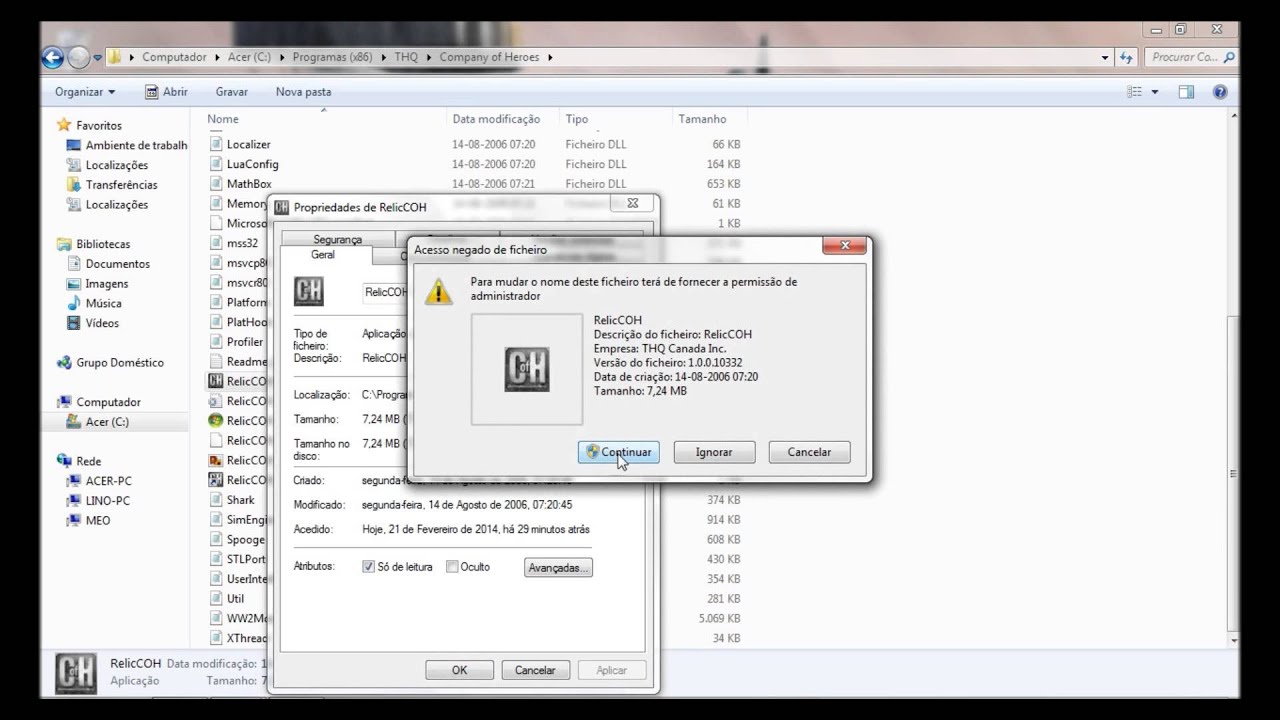Cancel the access denied dialog

[809, 452]
